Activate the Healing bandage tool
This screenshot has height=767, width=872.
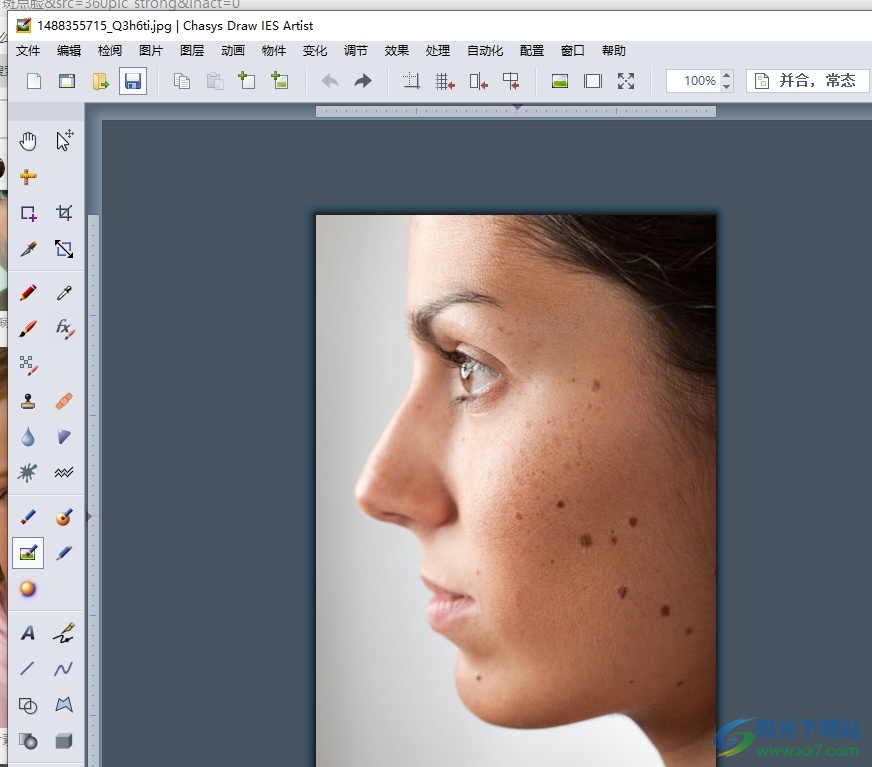(64, 401)
